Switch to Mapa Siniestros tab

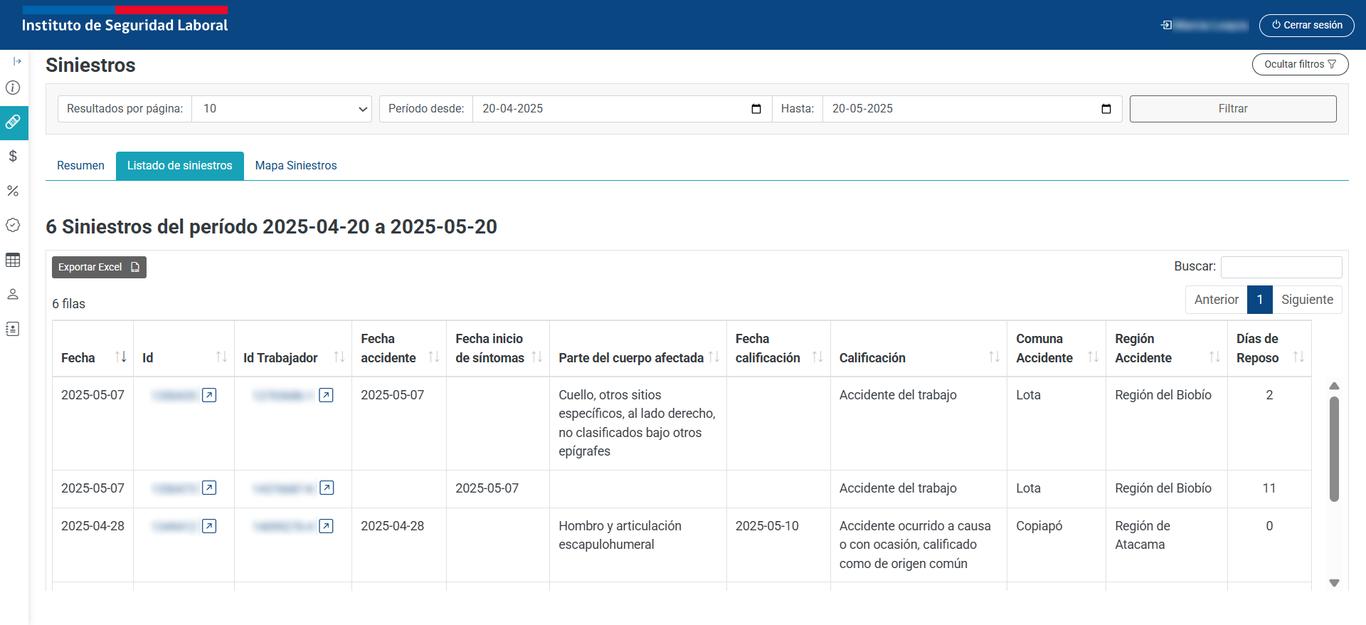[x=296, y=166]
